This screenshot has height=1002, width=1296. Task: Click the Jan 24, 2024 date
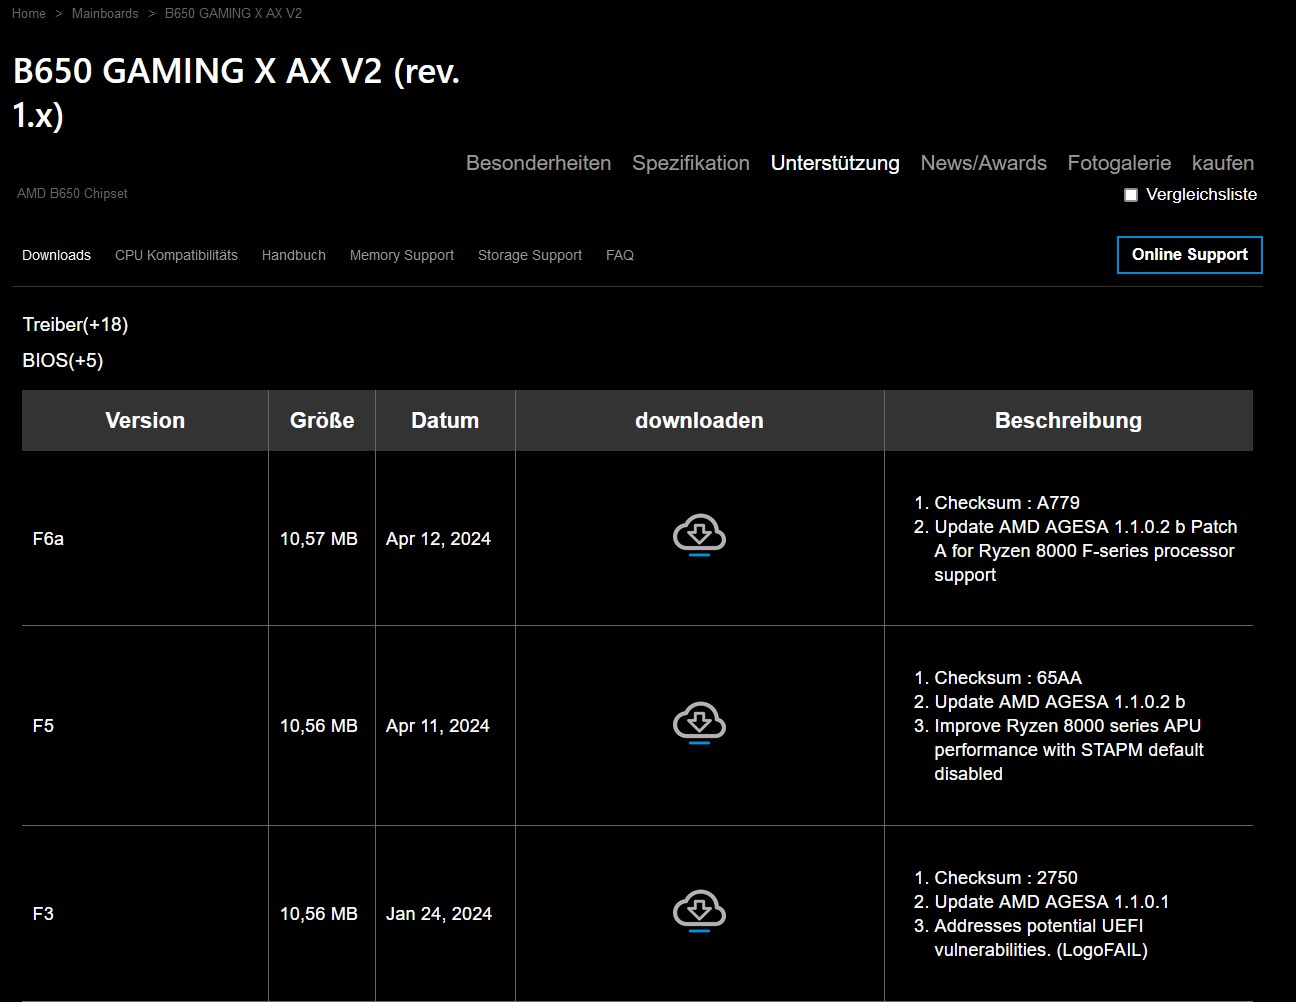click(x=439, y=914)
